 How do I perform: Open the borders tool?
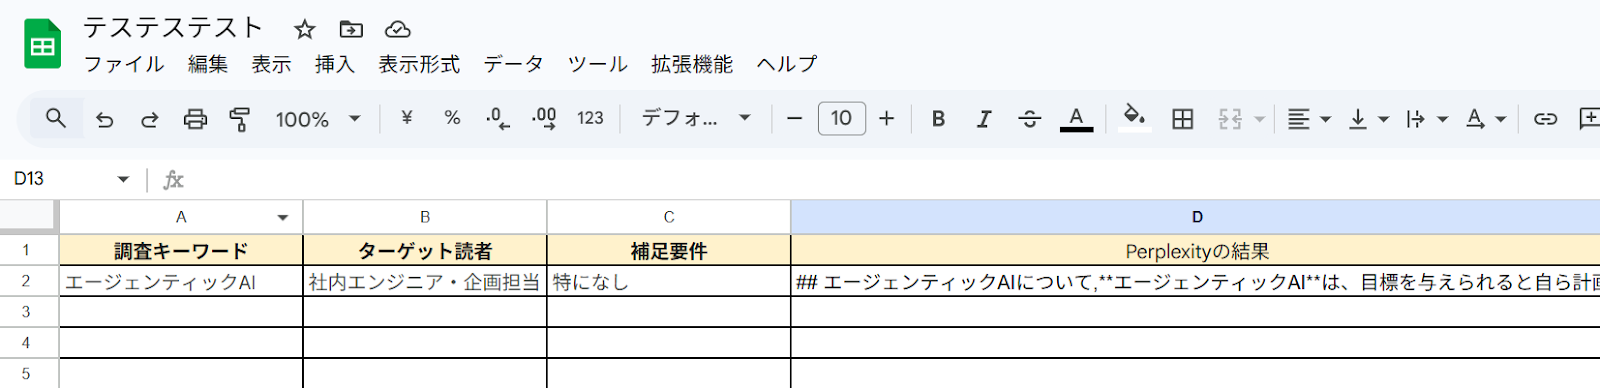pos(1183,118)
